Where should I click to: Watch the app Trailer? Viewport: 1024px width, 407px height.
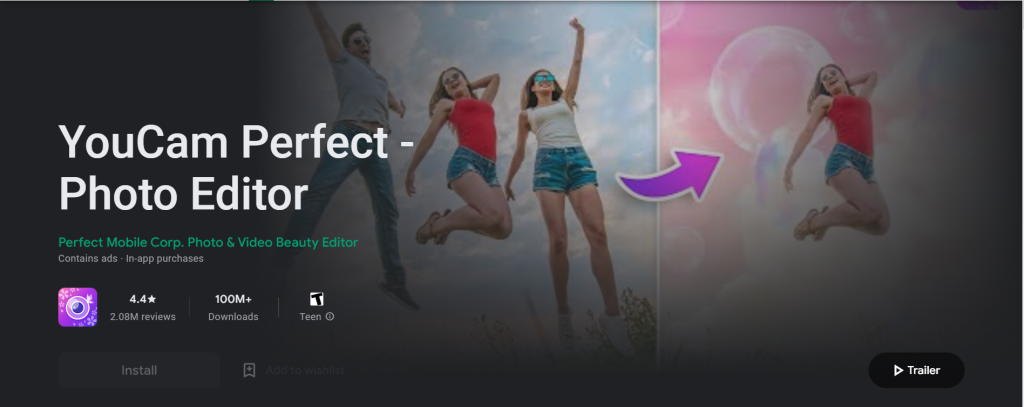pyautogui.click(x=916, y=370)
